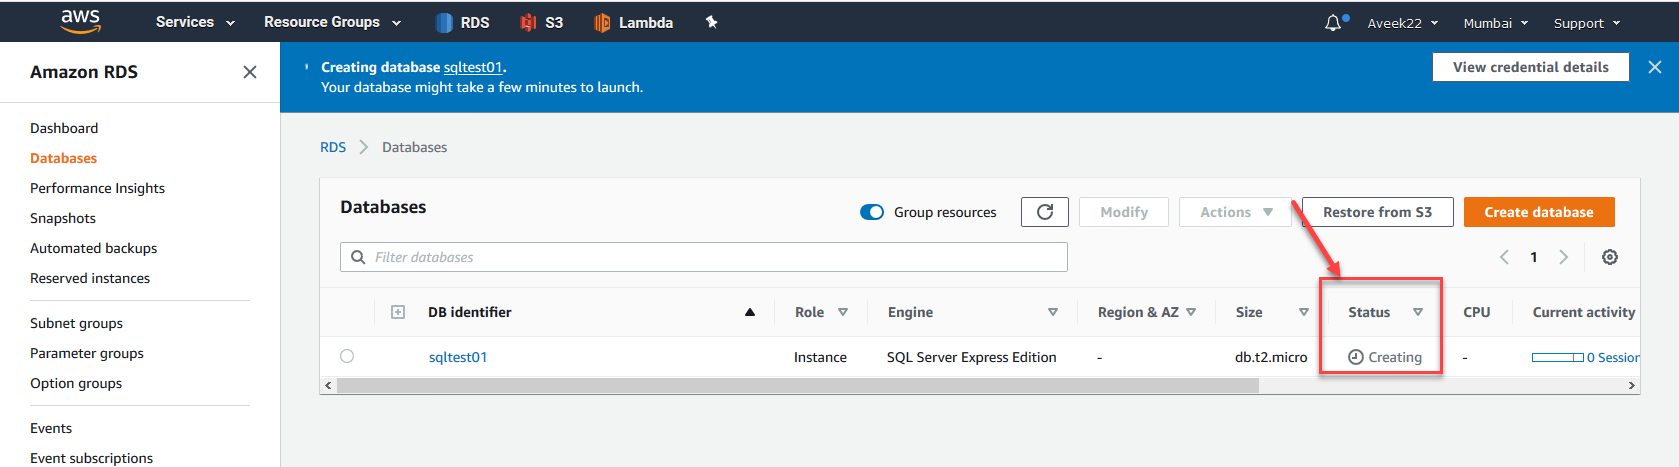
Task: Close the Amazon RDS sidebar
Action: click(250, 72)
